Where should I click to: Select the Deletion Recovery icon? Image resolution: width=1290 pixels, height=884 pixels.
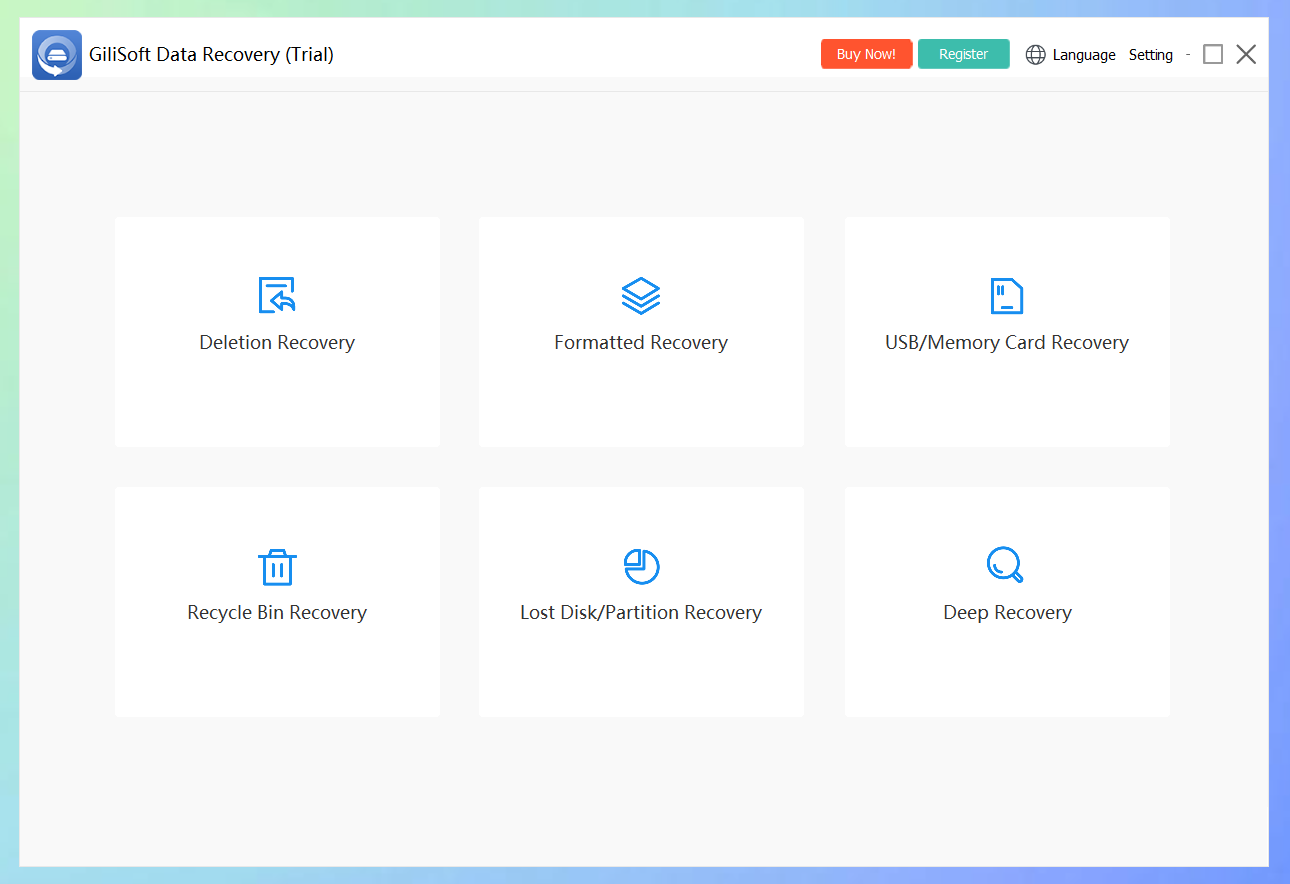point(277,295)
